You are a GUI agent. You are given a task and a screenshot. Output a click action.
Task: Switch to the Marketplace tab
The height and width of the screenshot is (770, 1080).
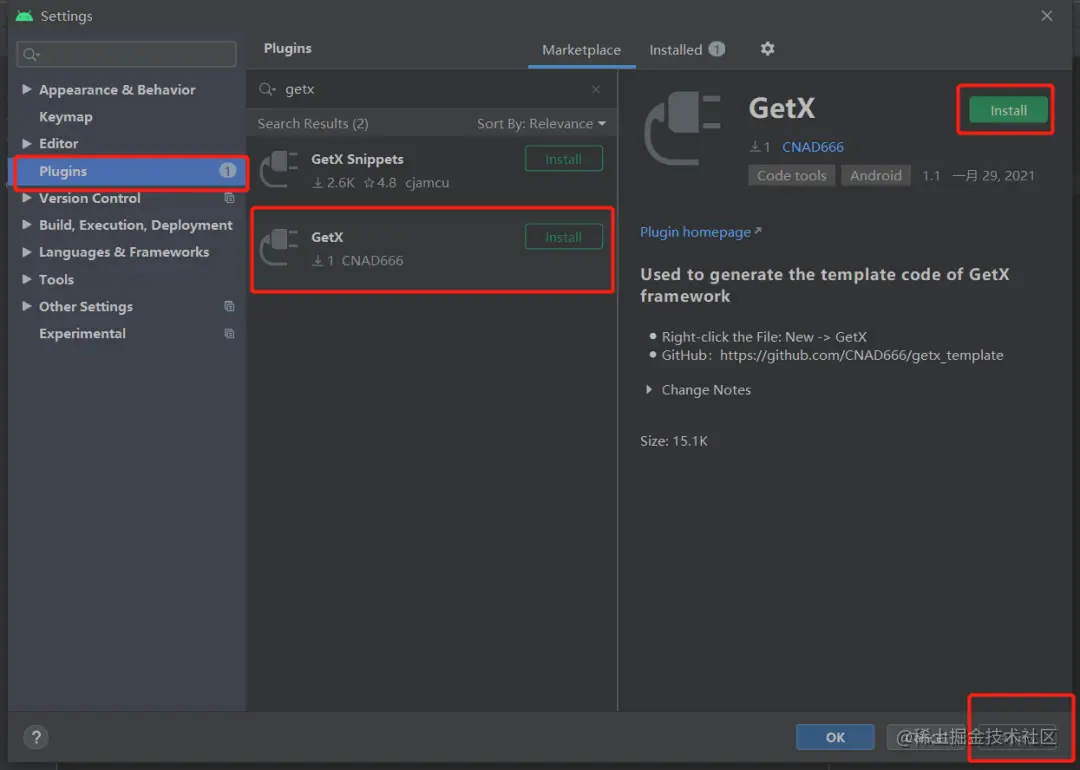pos(581,50)
